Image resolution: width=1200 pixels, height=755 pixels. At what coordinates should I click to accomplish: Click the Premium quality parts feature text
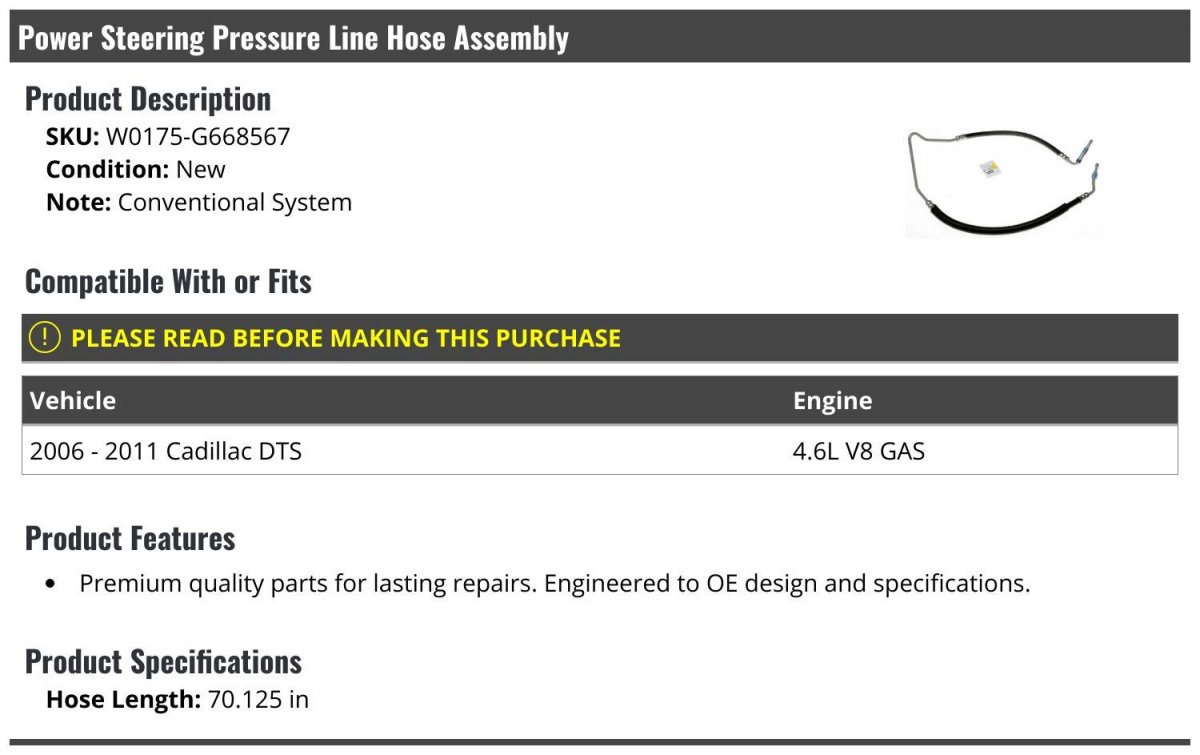click(x=554, y=584)
